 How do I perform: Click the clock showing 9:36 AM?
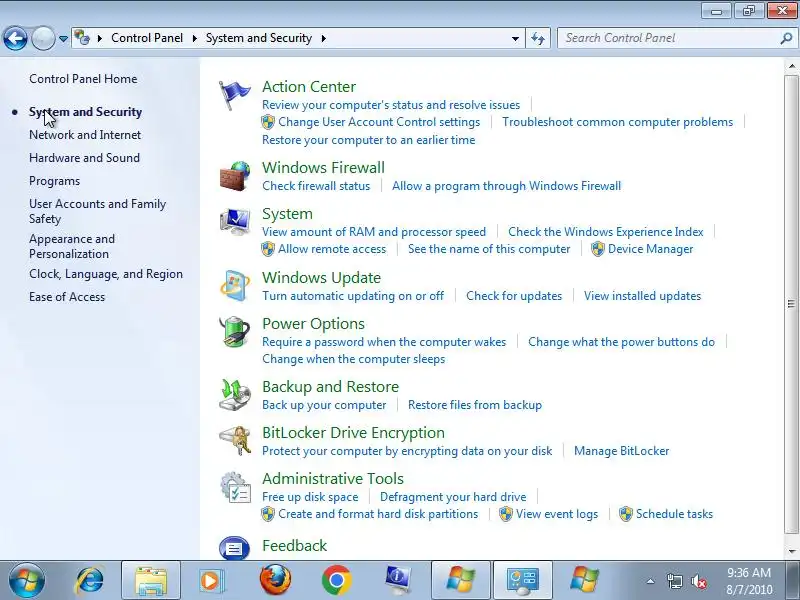click(x=748, y=573)
